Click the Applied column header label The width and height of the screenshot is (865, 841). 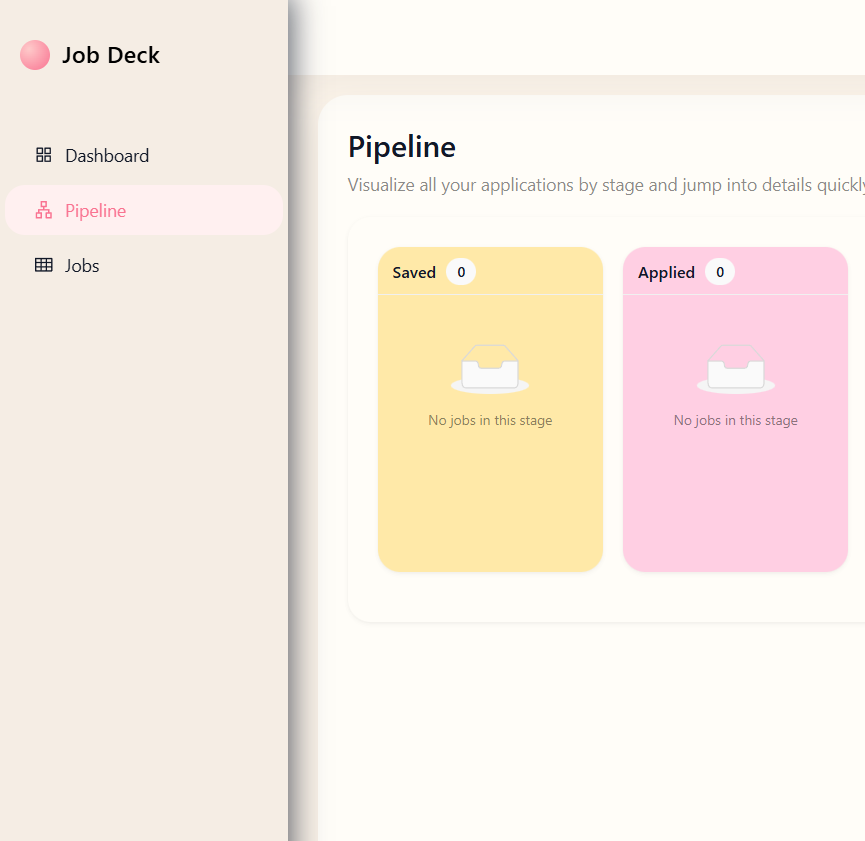666,272
